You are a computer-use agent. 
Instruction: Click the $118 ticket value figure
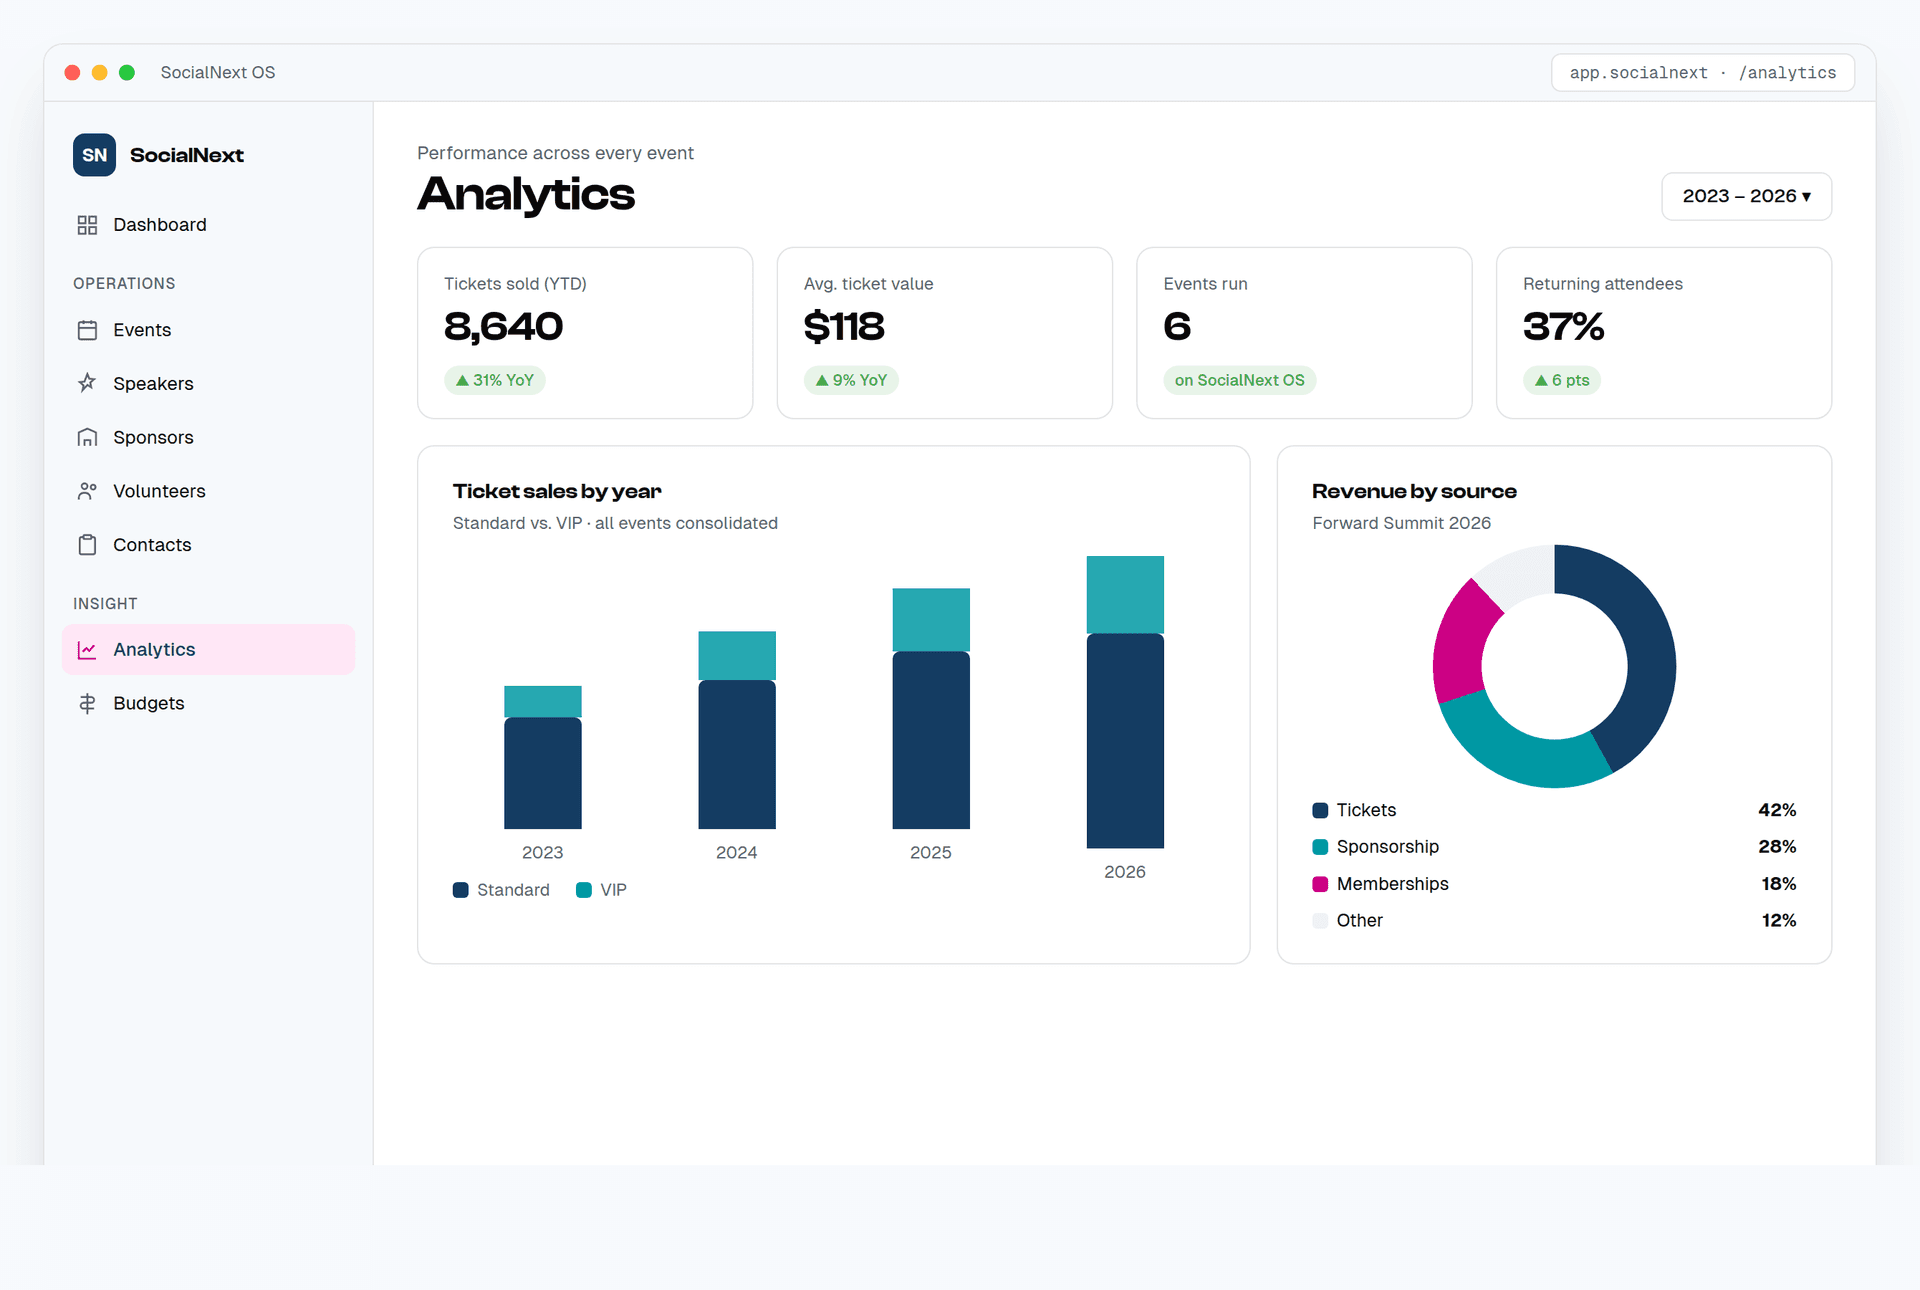click(844, 327)
